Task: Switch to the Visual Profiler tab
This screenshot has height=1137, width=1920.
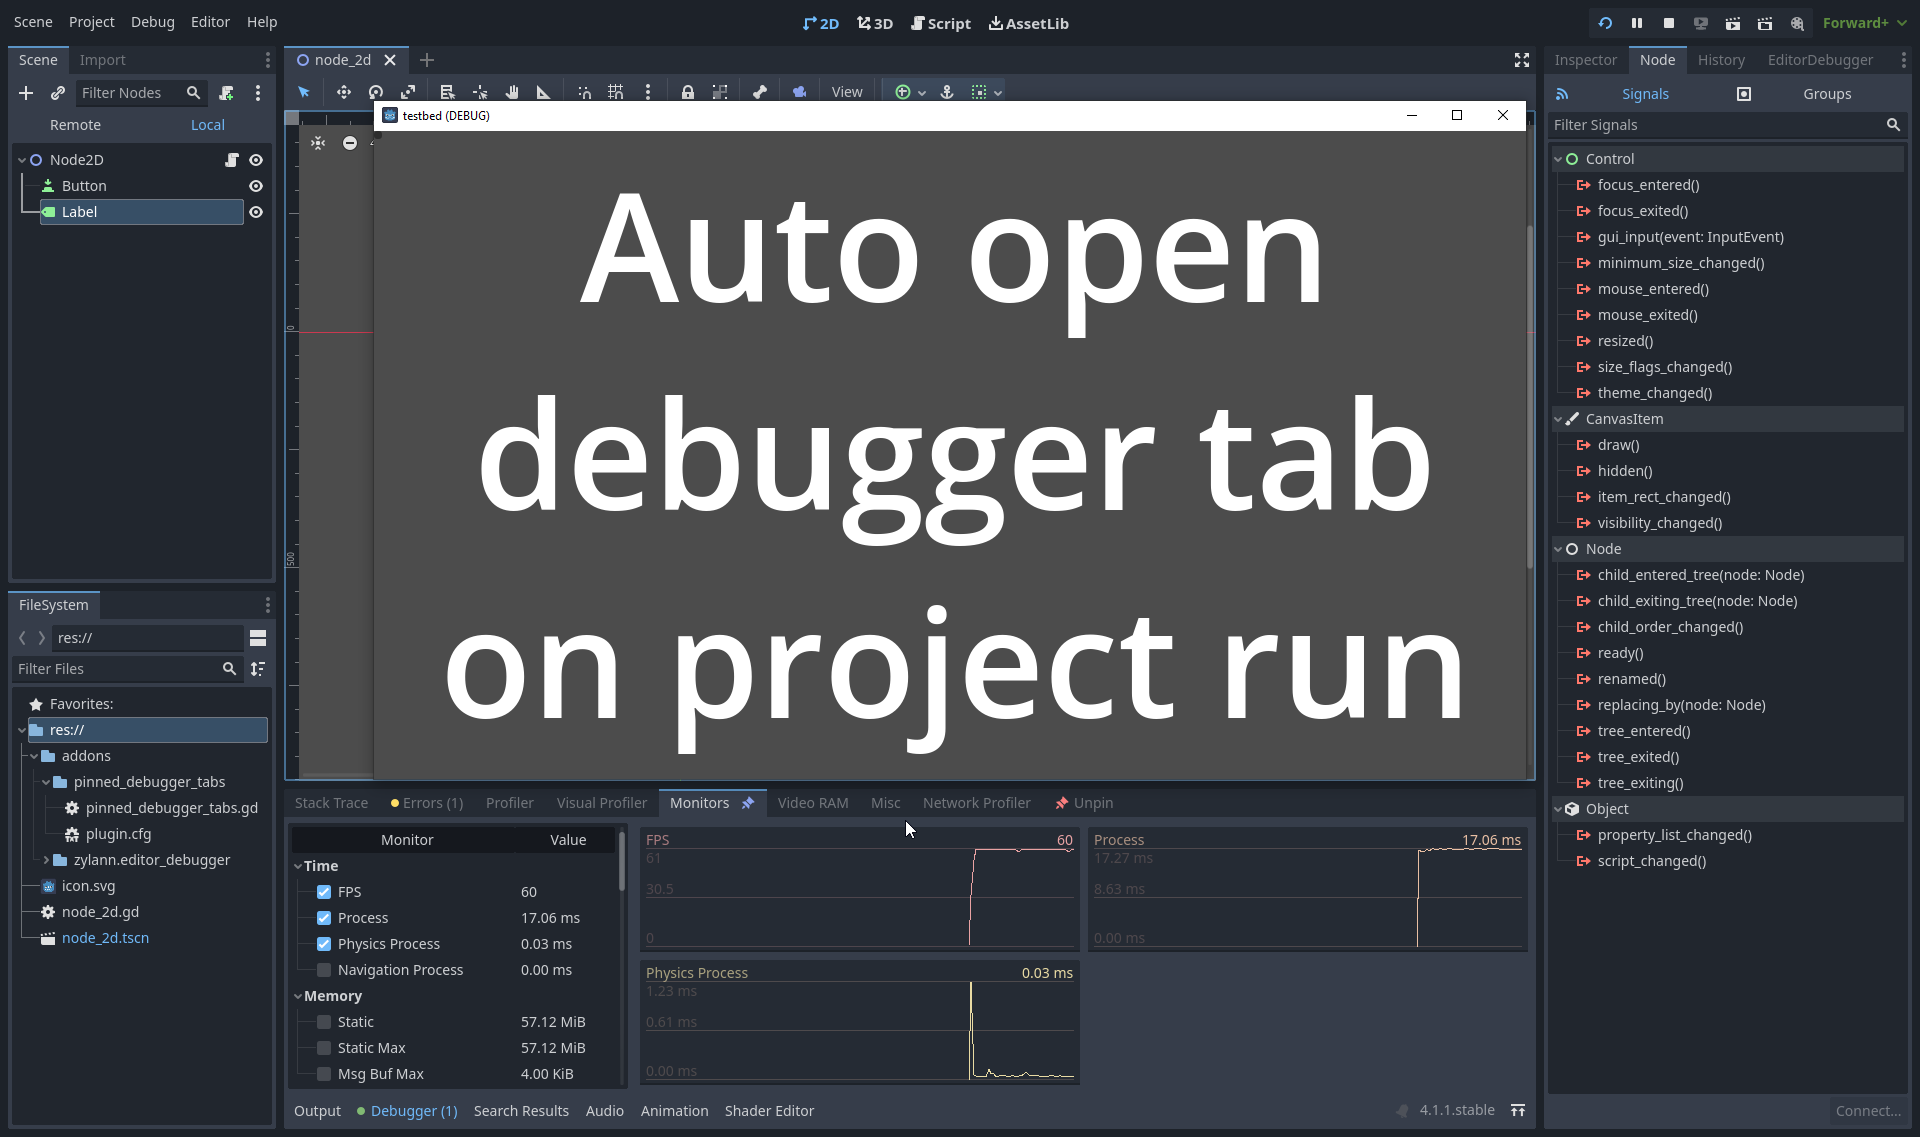Action: pos(601,803)
